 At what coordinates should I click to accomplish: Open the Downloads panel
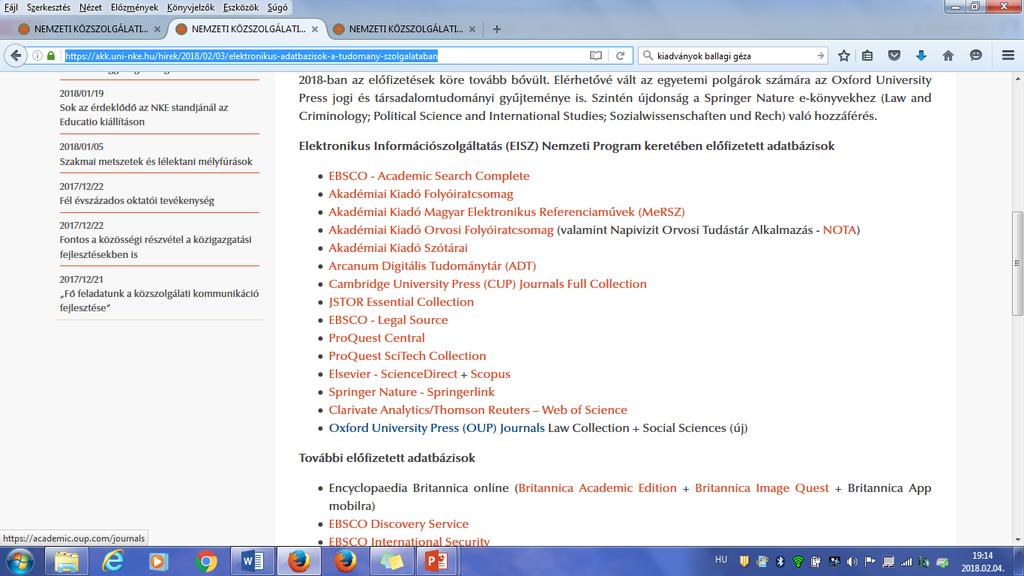click(921, 56)
